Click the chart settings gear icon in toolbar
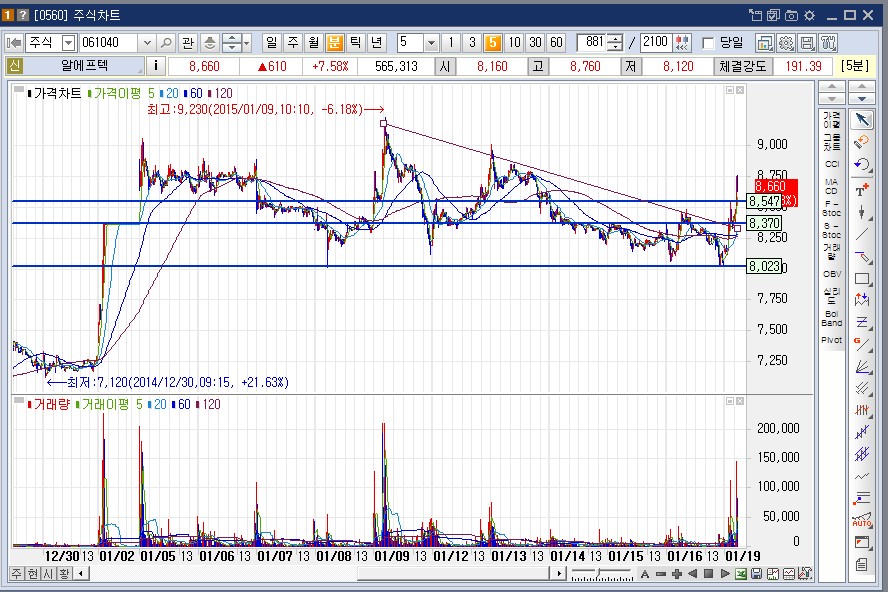 click(786, 42)
